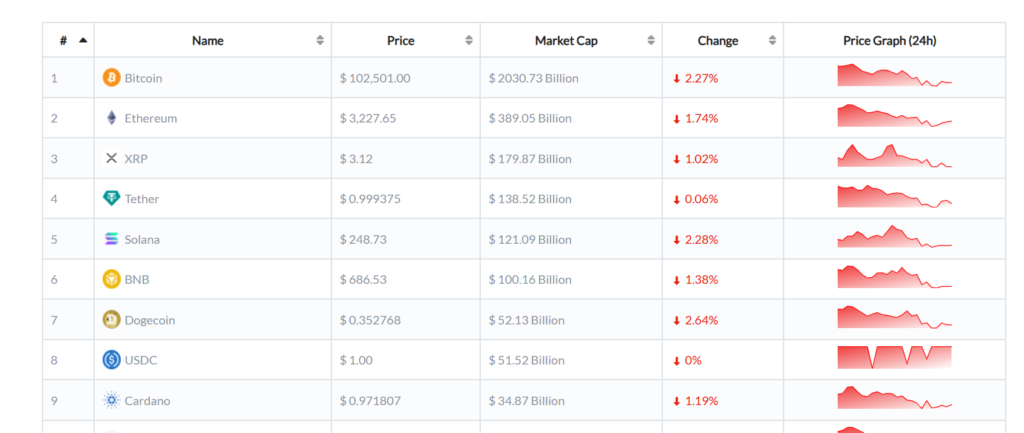This screenshot has height=433, width=1024.
Task: Click USDC's red down-arrow change icon
Action: pos(677,361)
